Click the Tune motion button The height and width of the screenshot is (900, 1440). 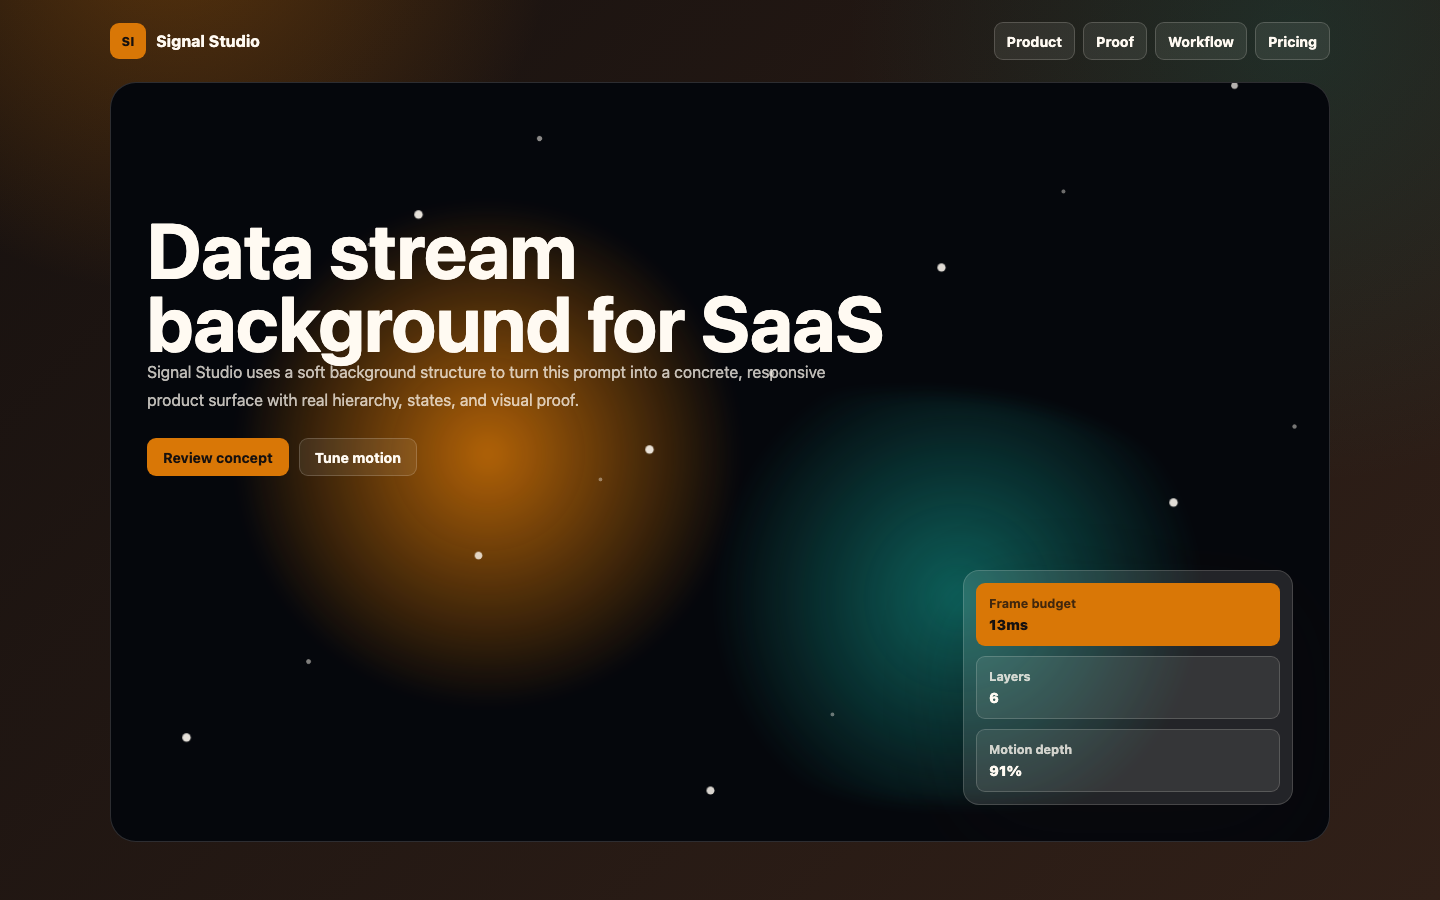point(358,457)
